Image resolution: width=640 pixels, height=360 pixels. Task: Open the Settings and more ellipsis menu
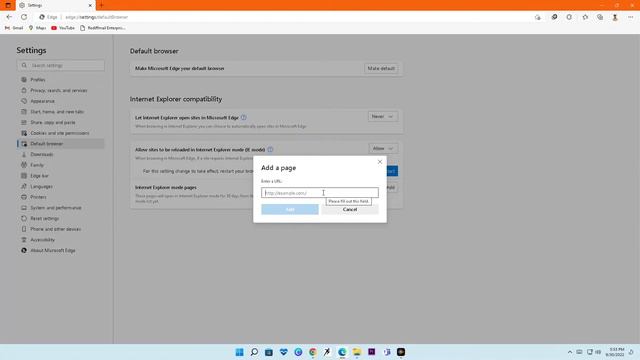click(631, 17)
